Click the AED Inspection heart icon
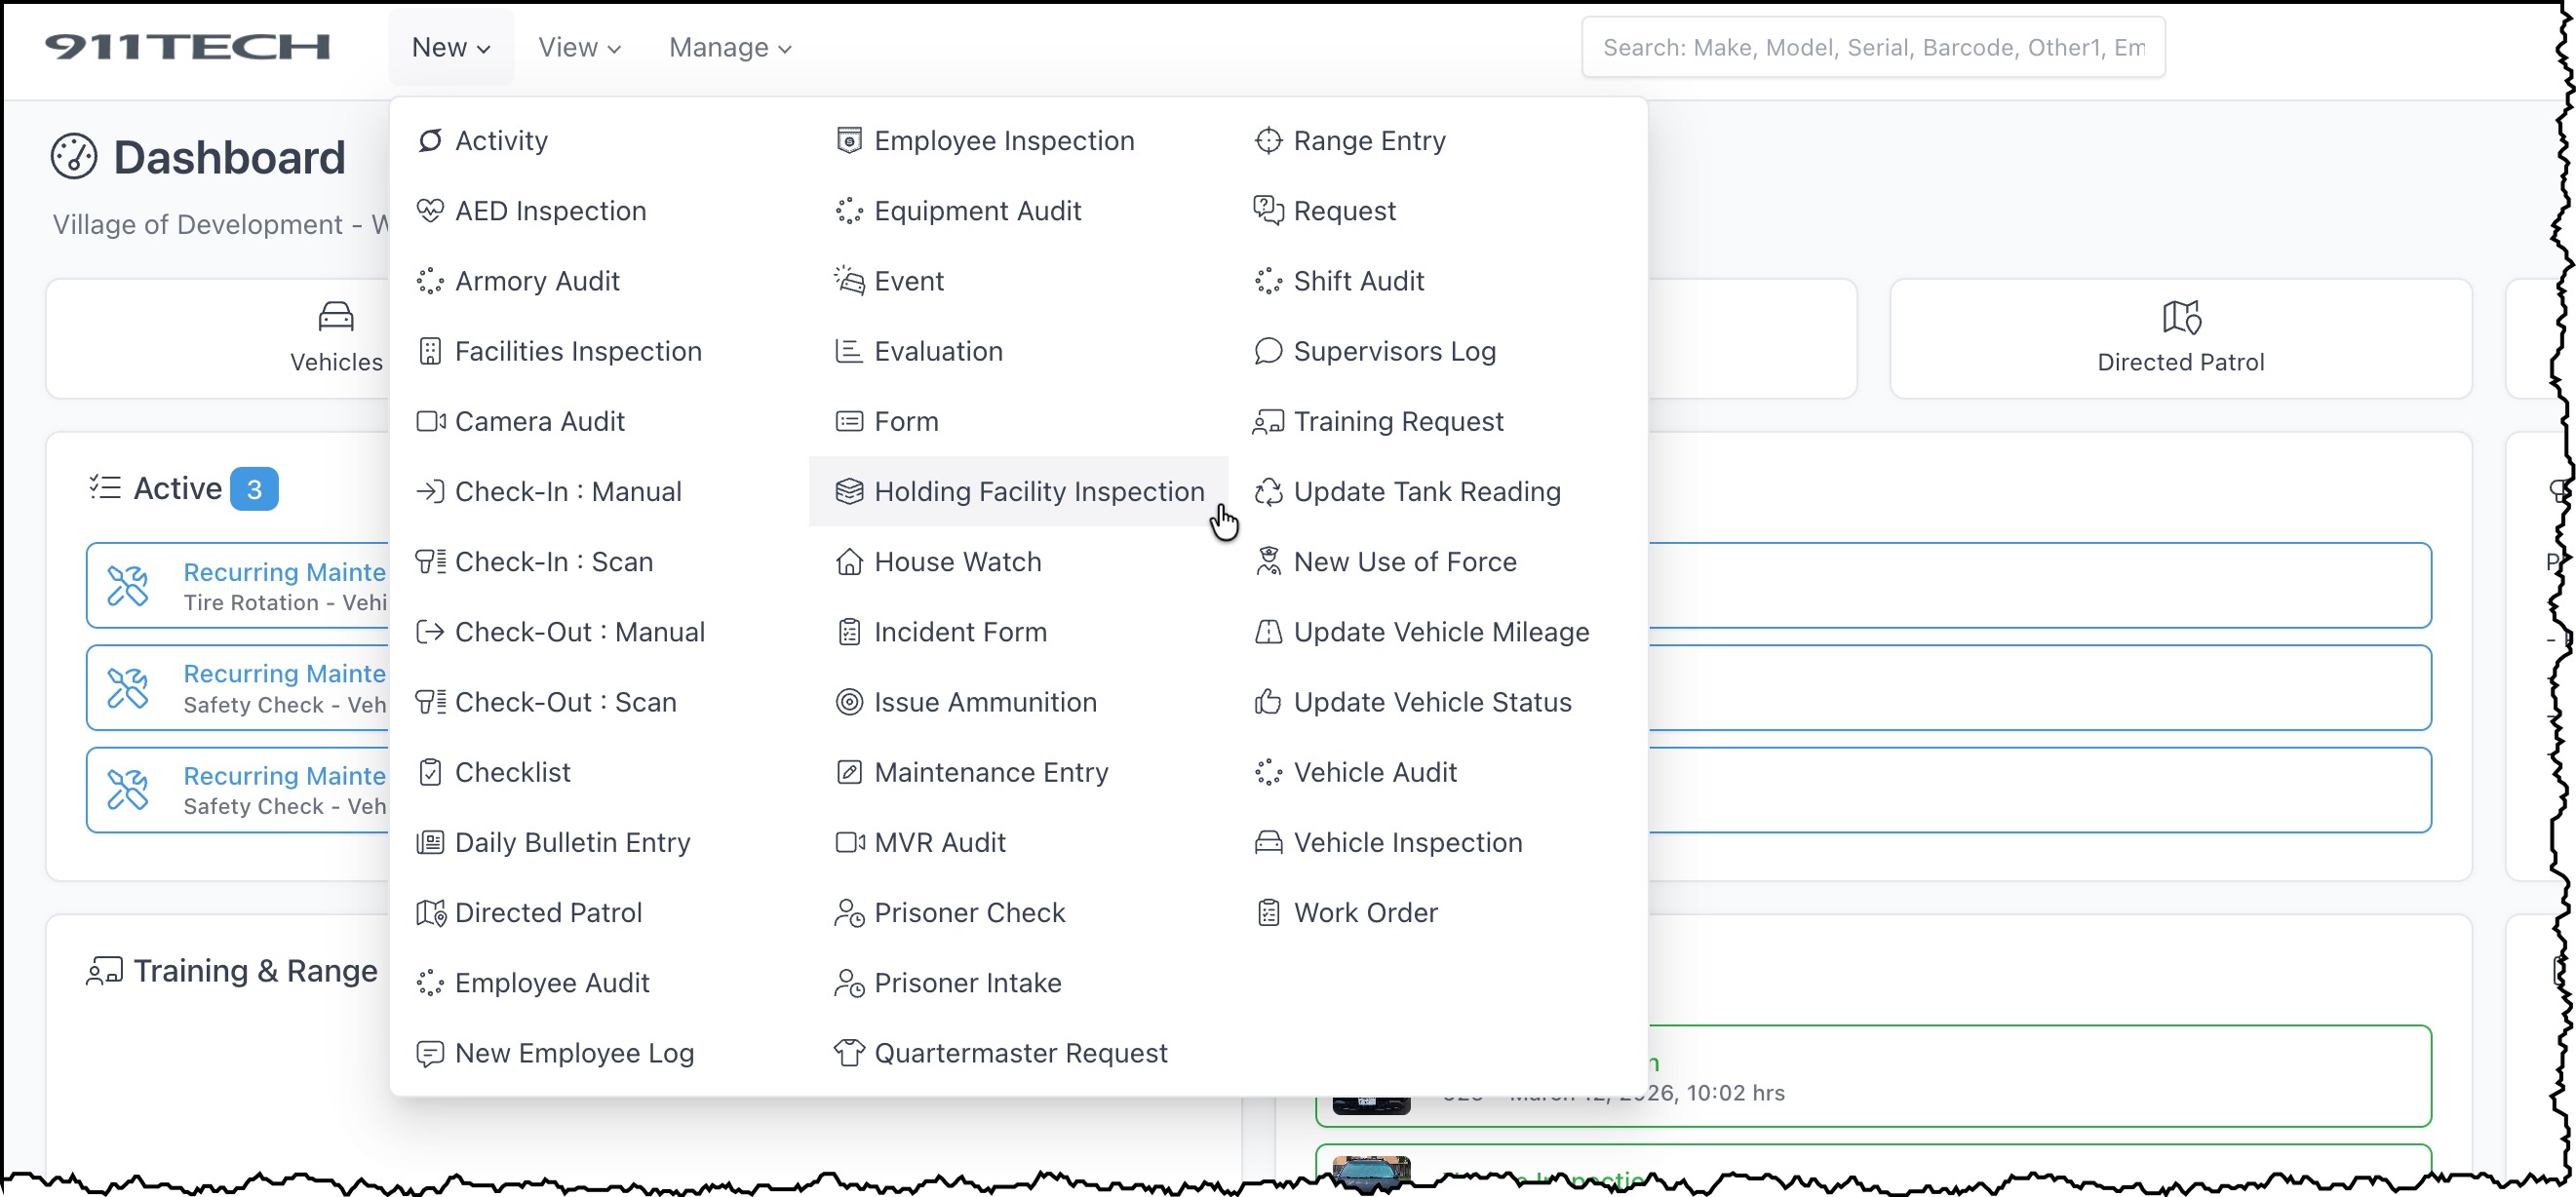The image size is (2576, 1197). 430,211
